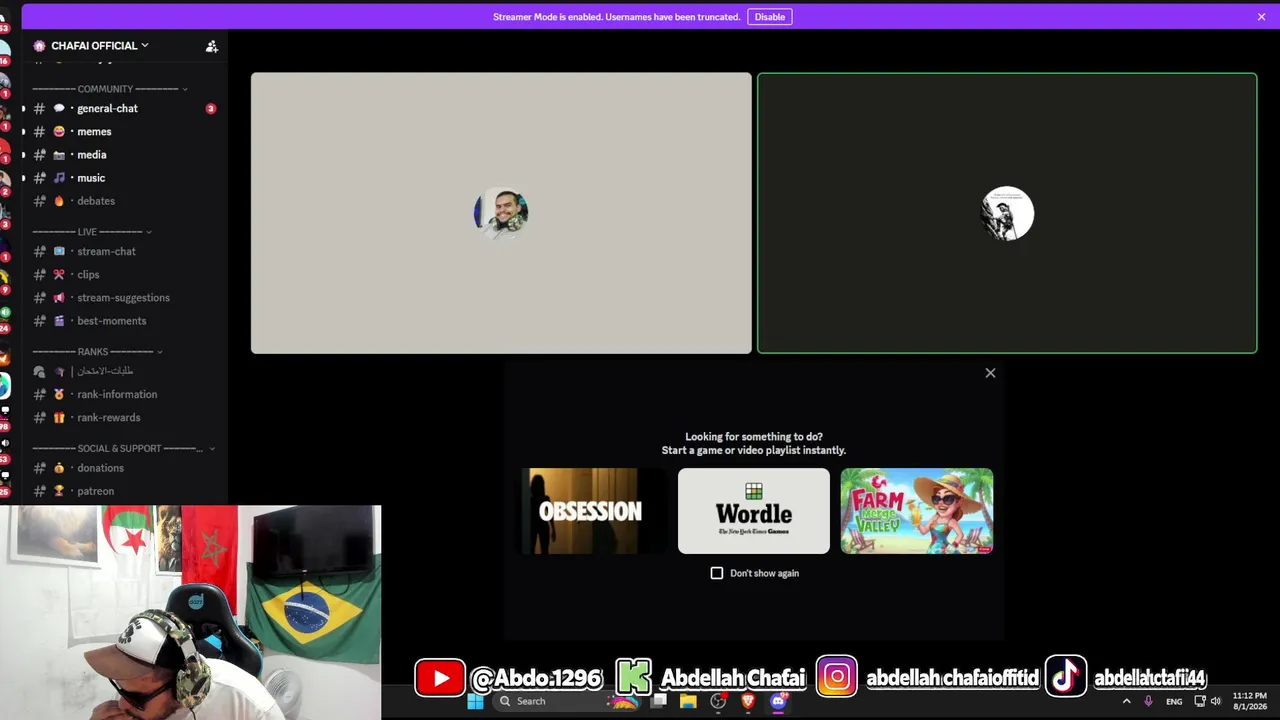Open the clock and date panel
The width and height of the screenshot is (1280, 720).
tap(1249, 701)
